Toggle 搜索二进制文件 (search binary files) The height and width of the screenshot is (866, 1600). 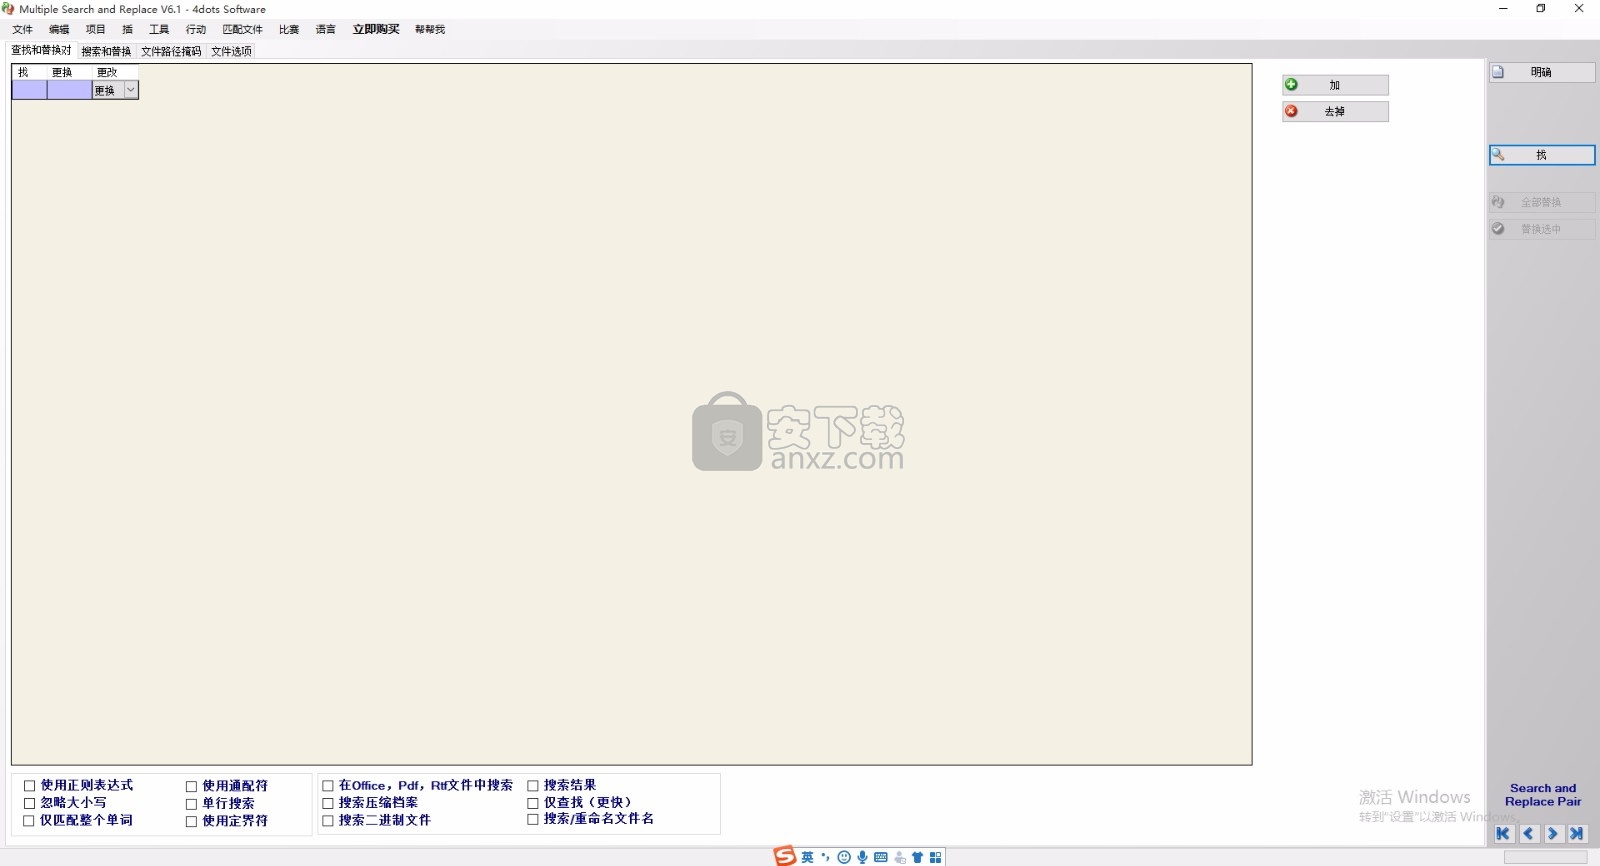point(328,821)
